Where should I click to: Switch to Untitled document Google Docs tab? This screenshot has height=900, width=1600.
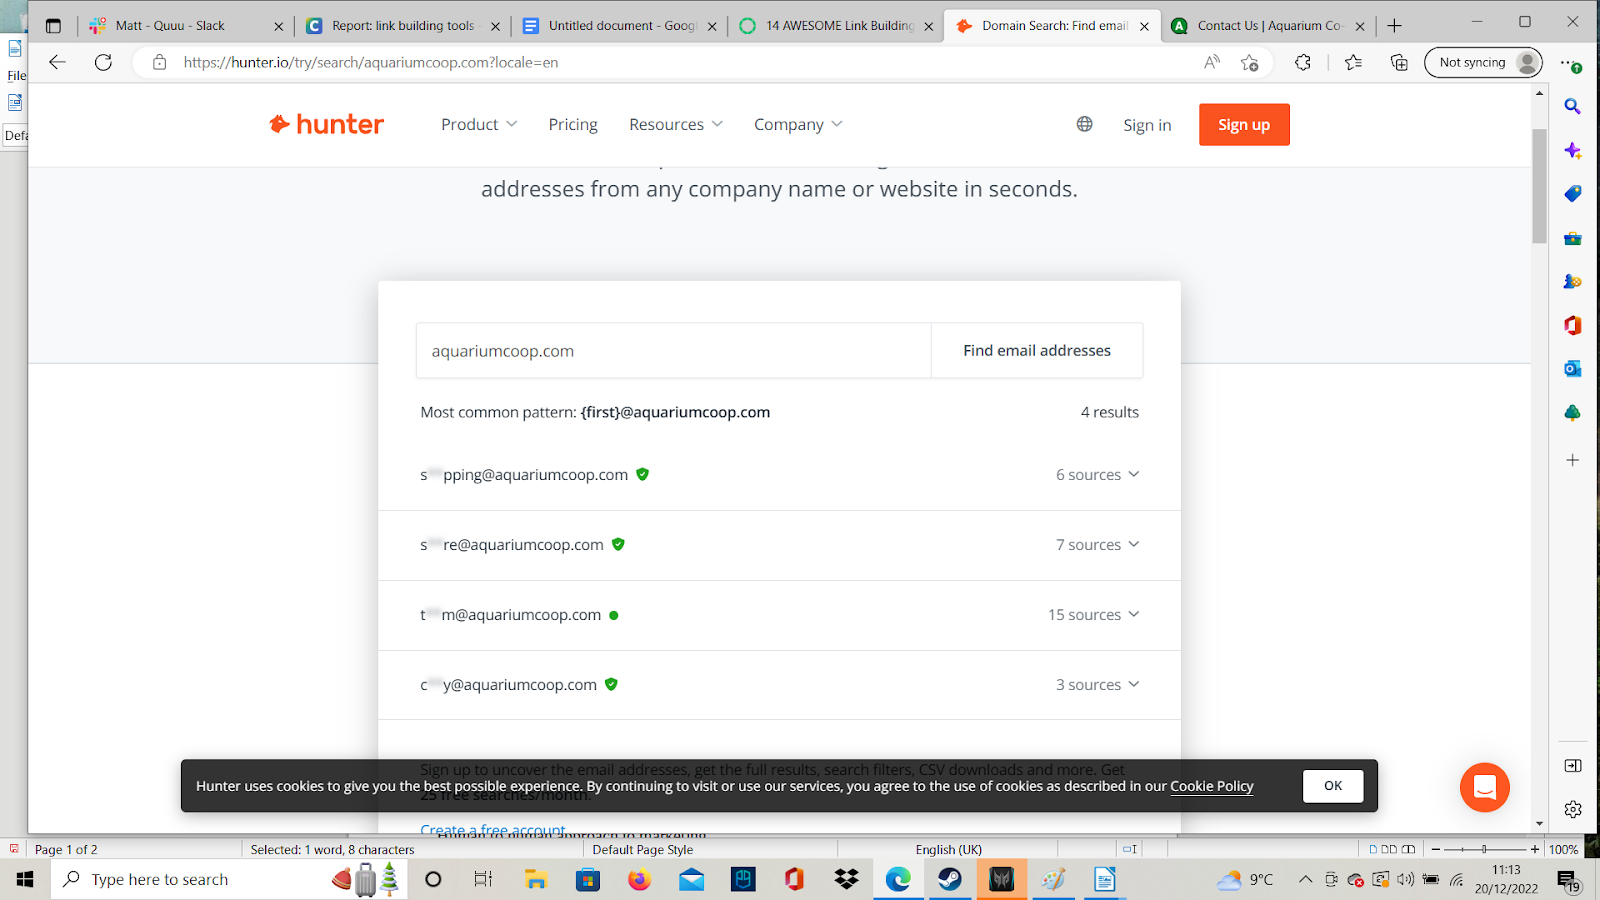[x=620, y=26]
